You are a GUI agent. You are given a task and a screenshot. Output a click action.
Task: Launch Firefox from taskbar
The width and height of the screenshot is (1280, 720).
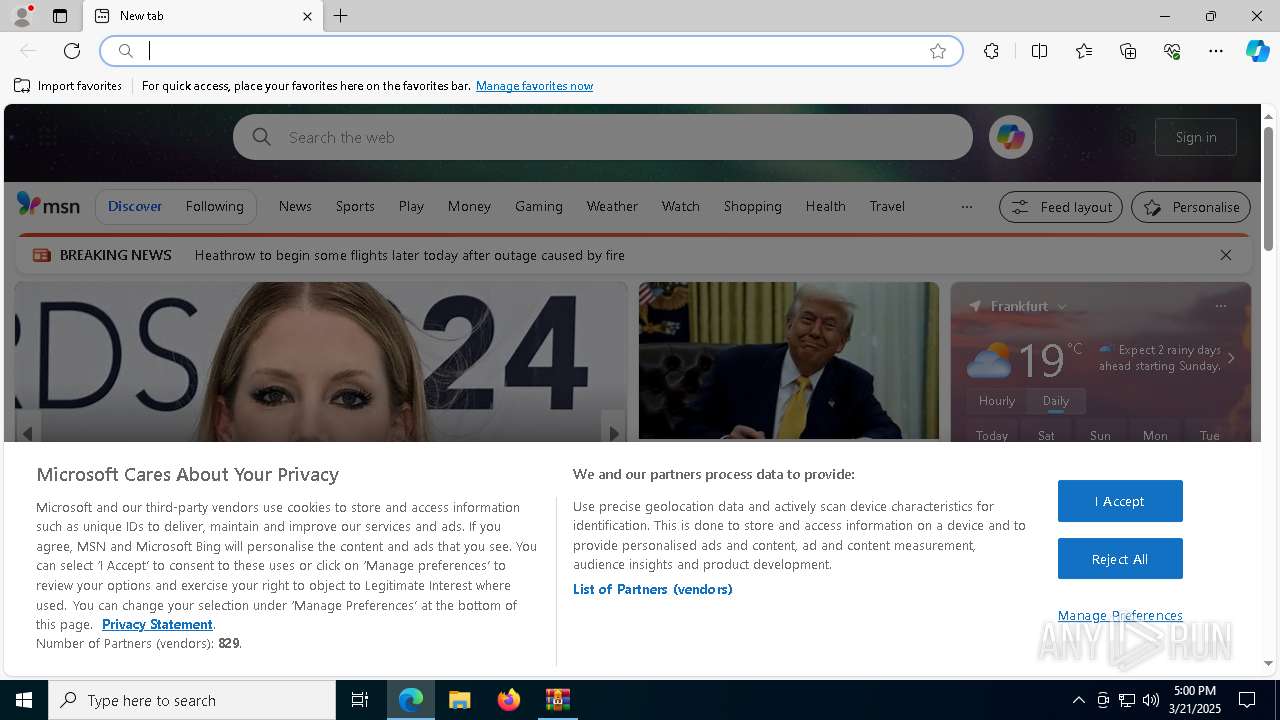pos(509,700)
